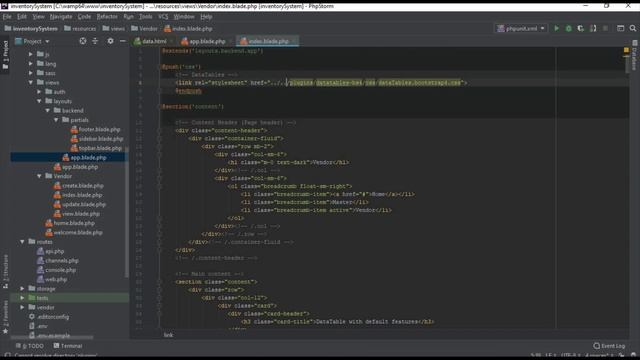This screenshot has width=640, height=360.
Task: Collapse all icon in Project panel
Action: click(95, 41)
